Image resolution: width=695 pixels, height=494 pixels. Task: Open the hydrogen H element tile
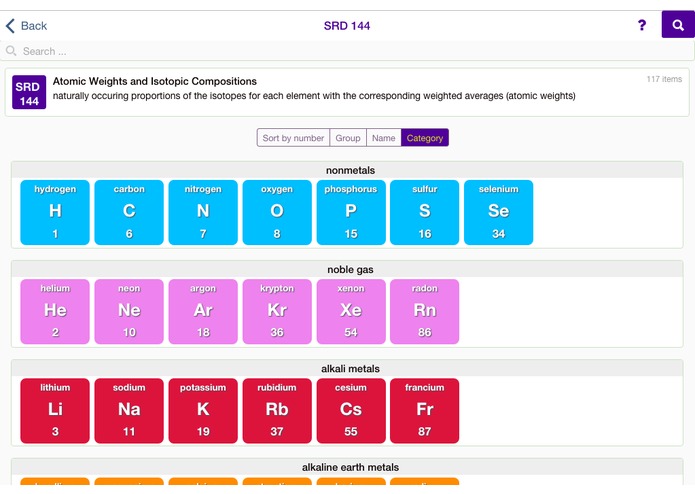click(x=55, y=212)
